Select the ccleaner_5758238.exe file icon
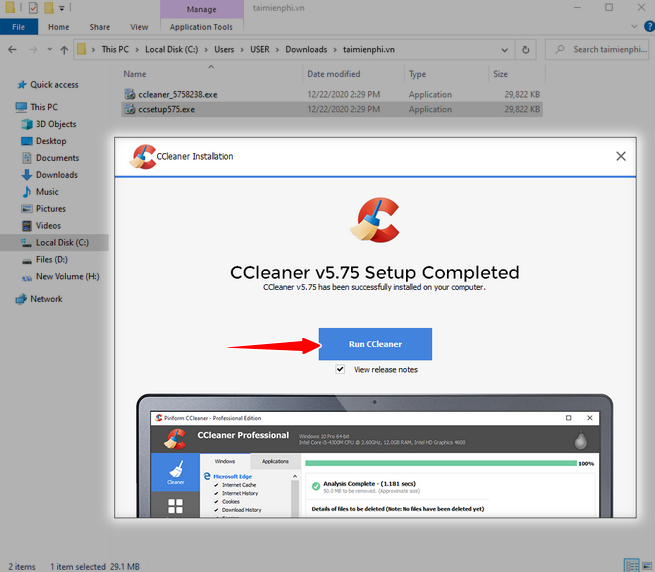Screen dimensions: 655x572 tap(129, 93)
